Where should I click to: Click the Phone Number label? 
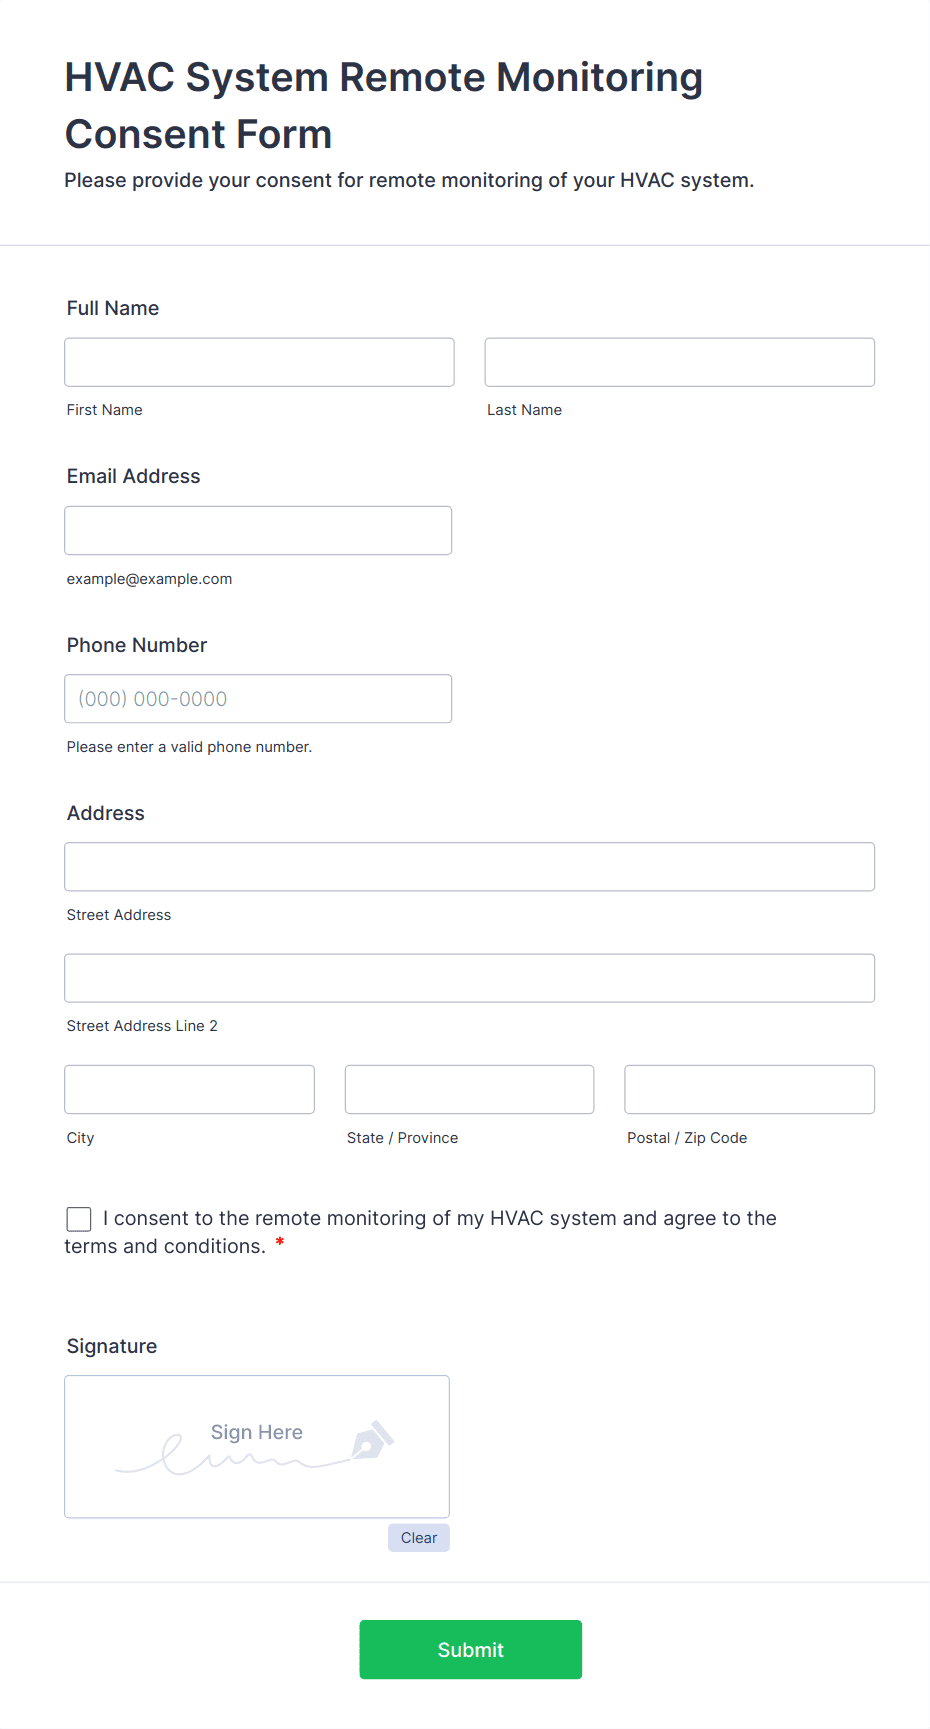tap(137, 645)
